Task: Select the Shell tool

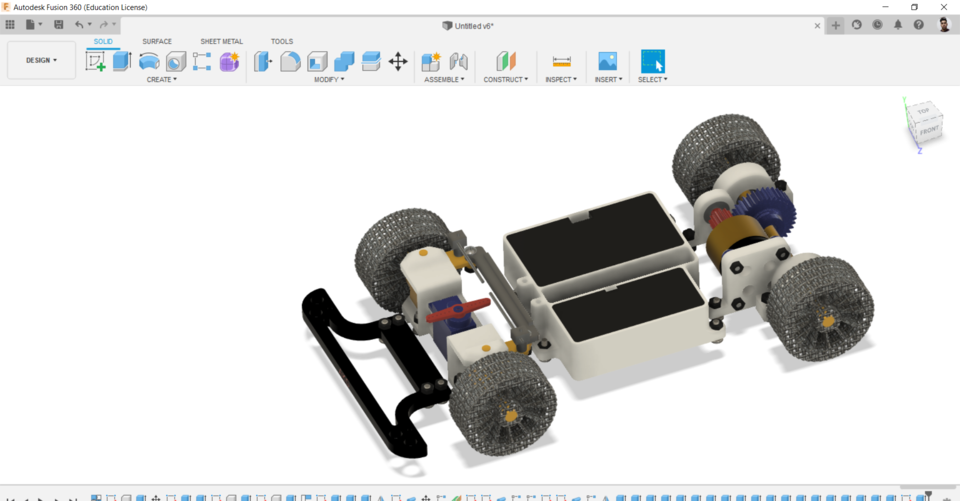Action: click(x=317, y=61)
